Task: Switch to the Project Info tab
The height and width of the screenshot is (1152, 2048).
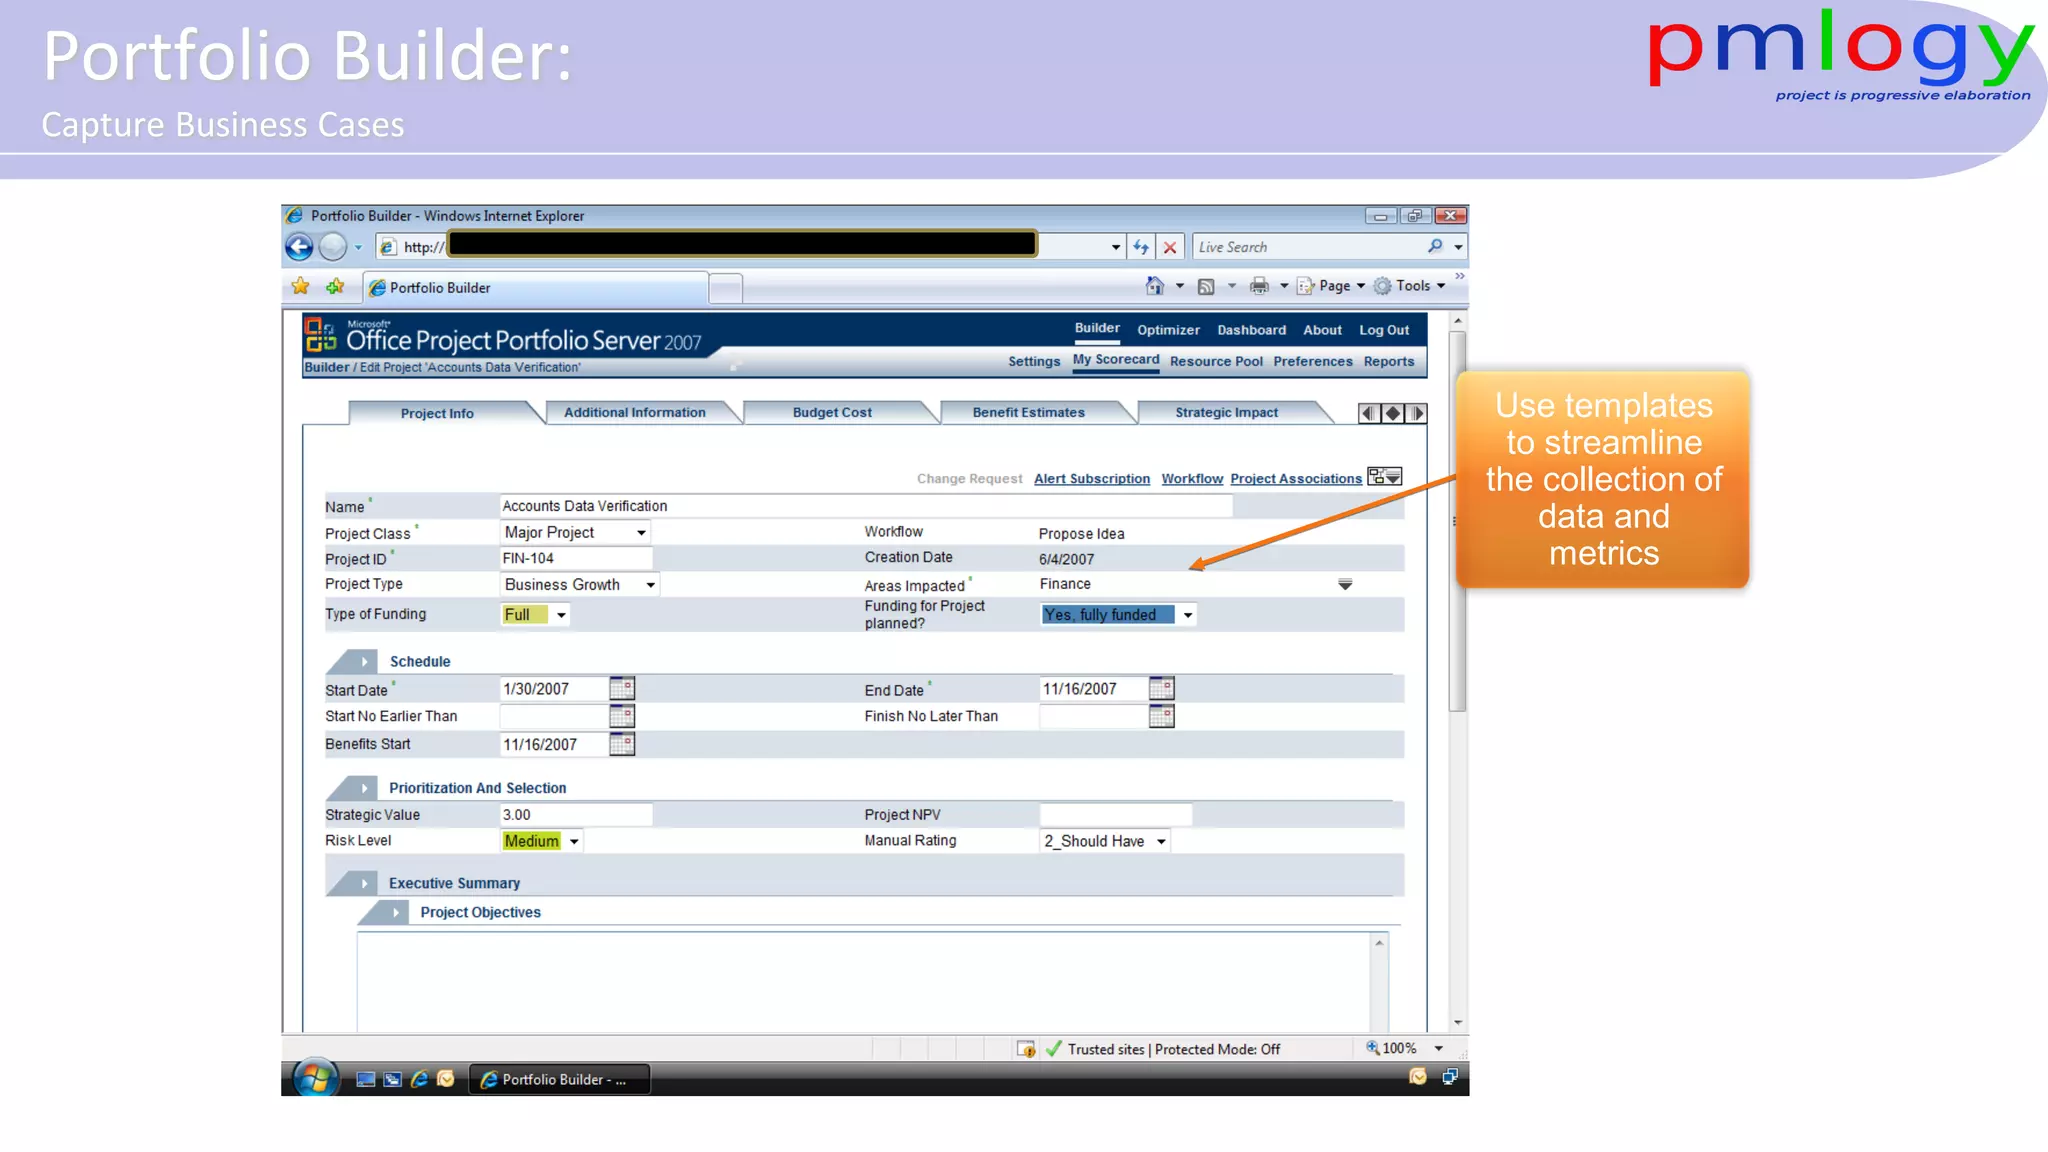Action: pyautogui.click(x=437, y=413)
